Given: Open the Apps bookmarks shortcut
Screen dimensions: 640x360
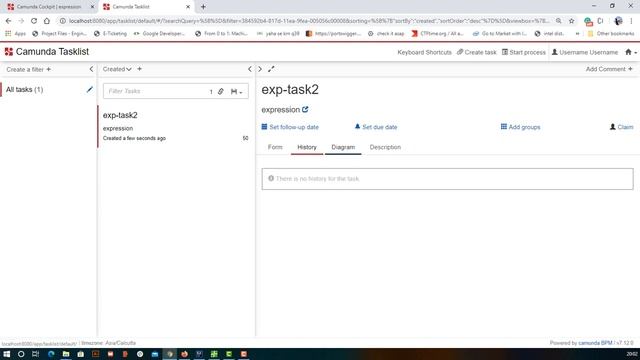Looking at the screenshot, I should (15, 33).
